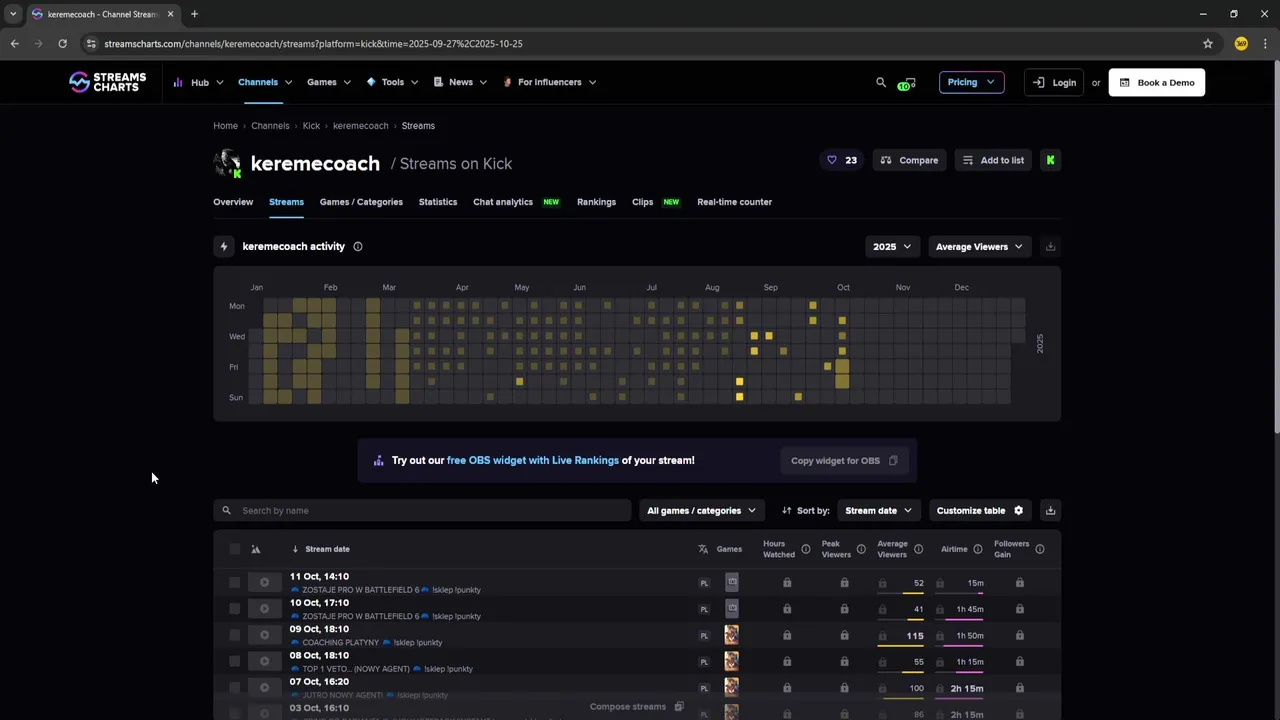Click the Compare button
1280x720 pixels.
[909, 160]
